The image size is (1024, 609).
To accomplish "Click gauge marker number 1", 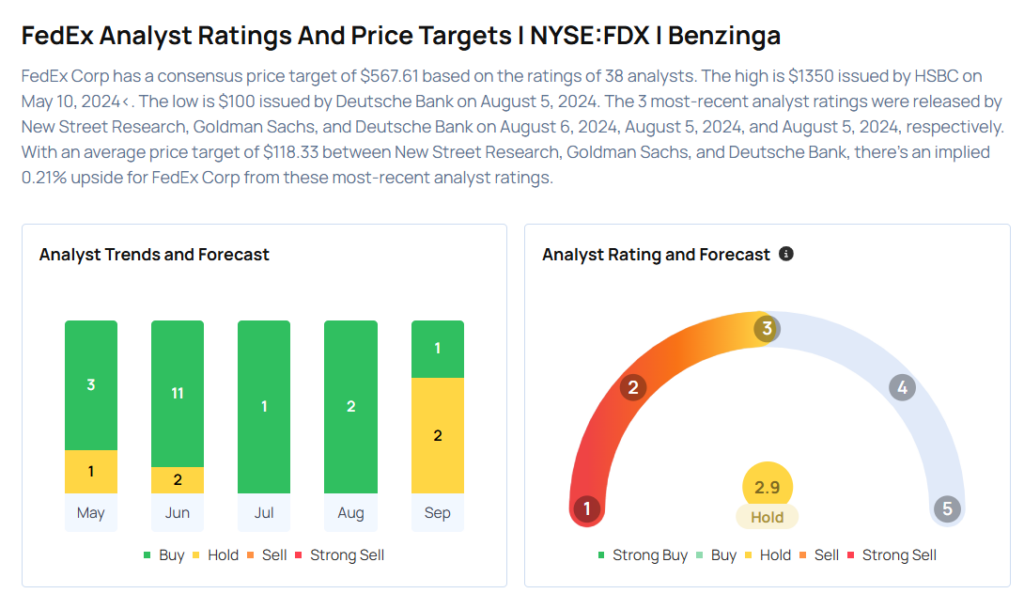I will pyautogui.click(x=587, y=509).
